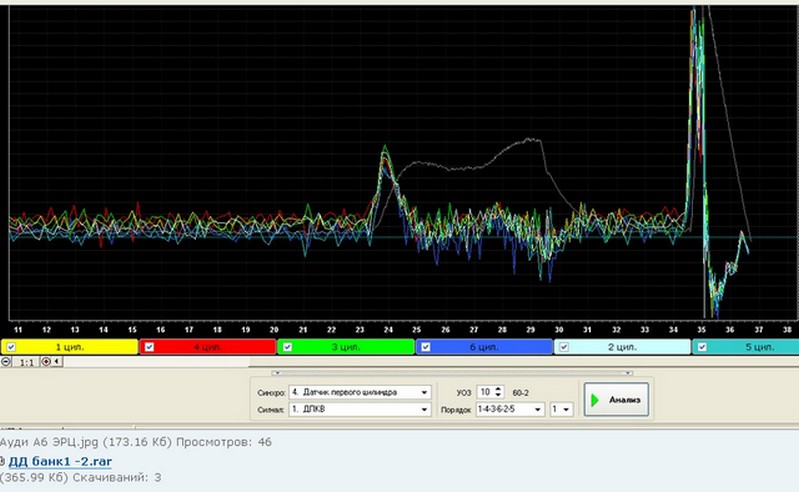Uncheck the 6 цил. checkbox

tap(425, 347)
